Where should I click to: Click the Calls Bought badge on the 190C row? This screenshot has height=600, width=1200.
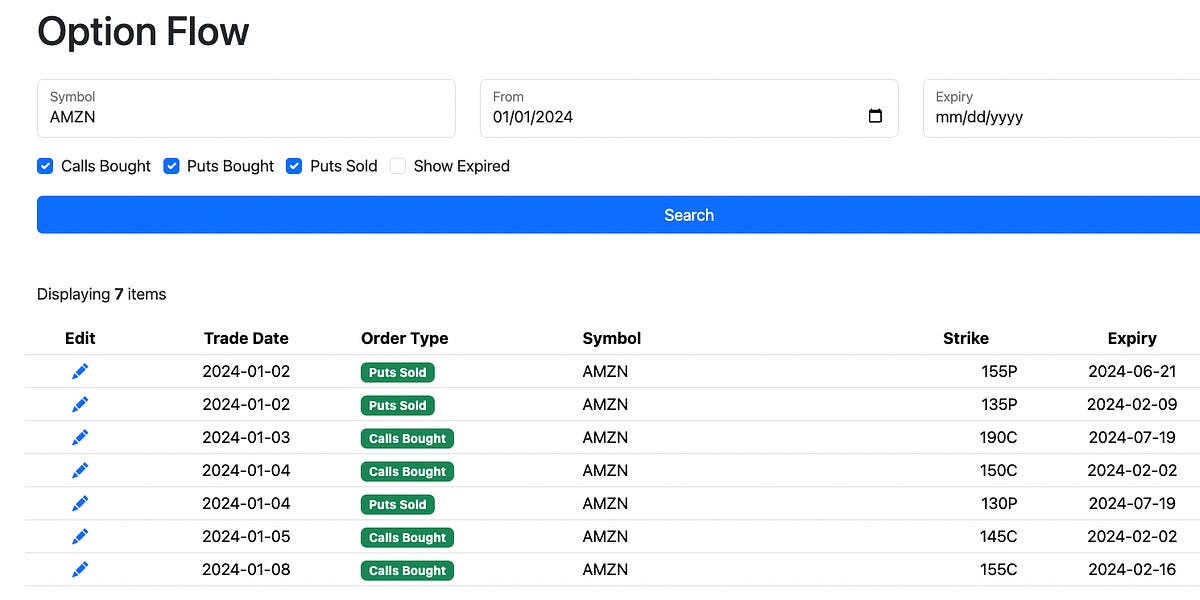pos(407,438)
